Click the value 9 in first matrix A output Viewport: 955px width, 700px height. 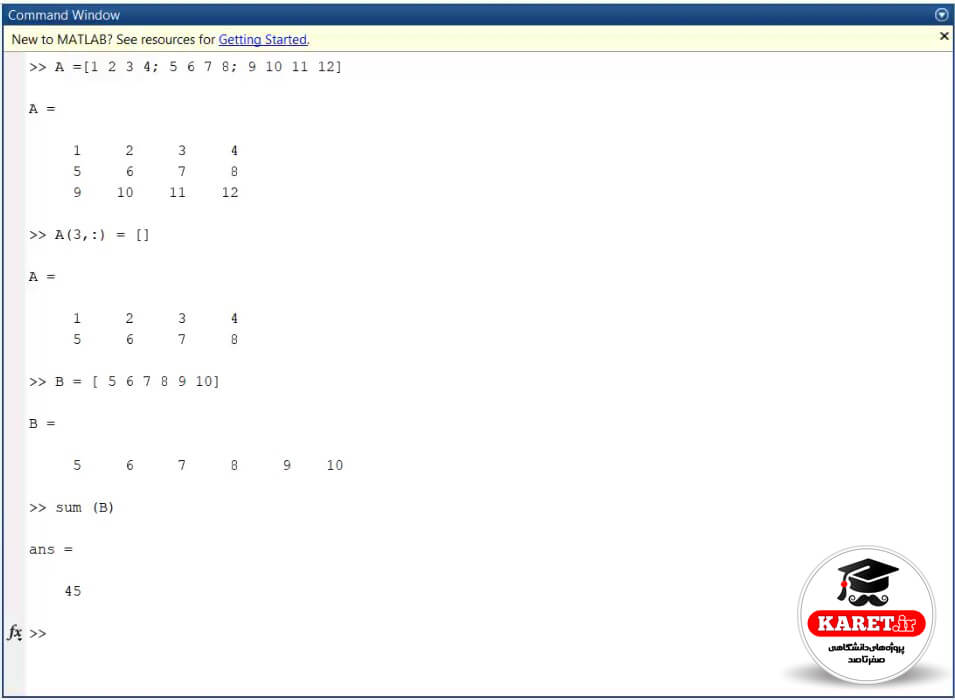[77, 193]
